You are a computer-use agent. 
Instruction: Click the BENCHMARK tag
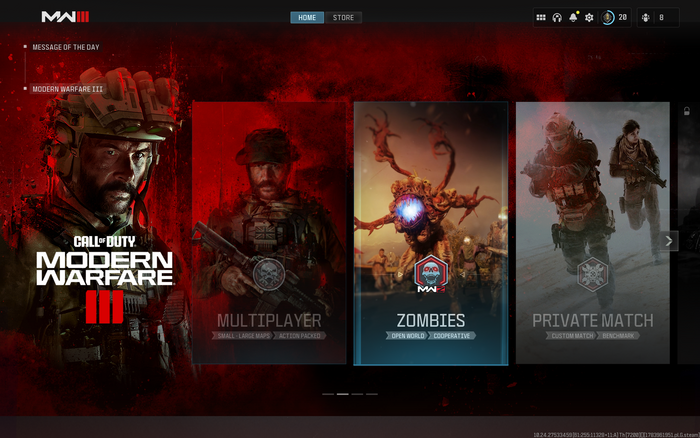click(x=618, y=336)
